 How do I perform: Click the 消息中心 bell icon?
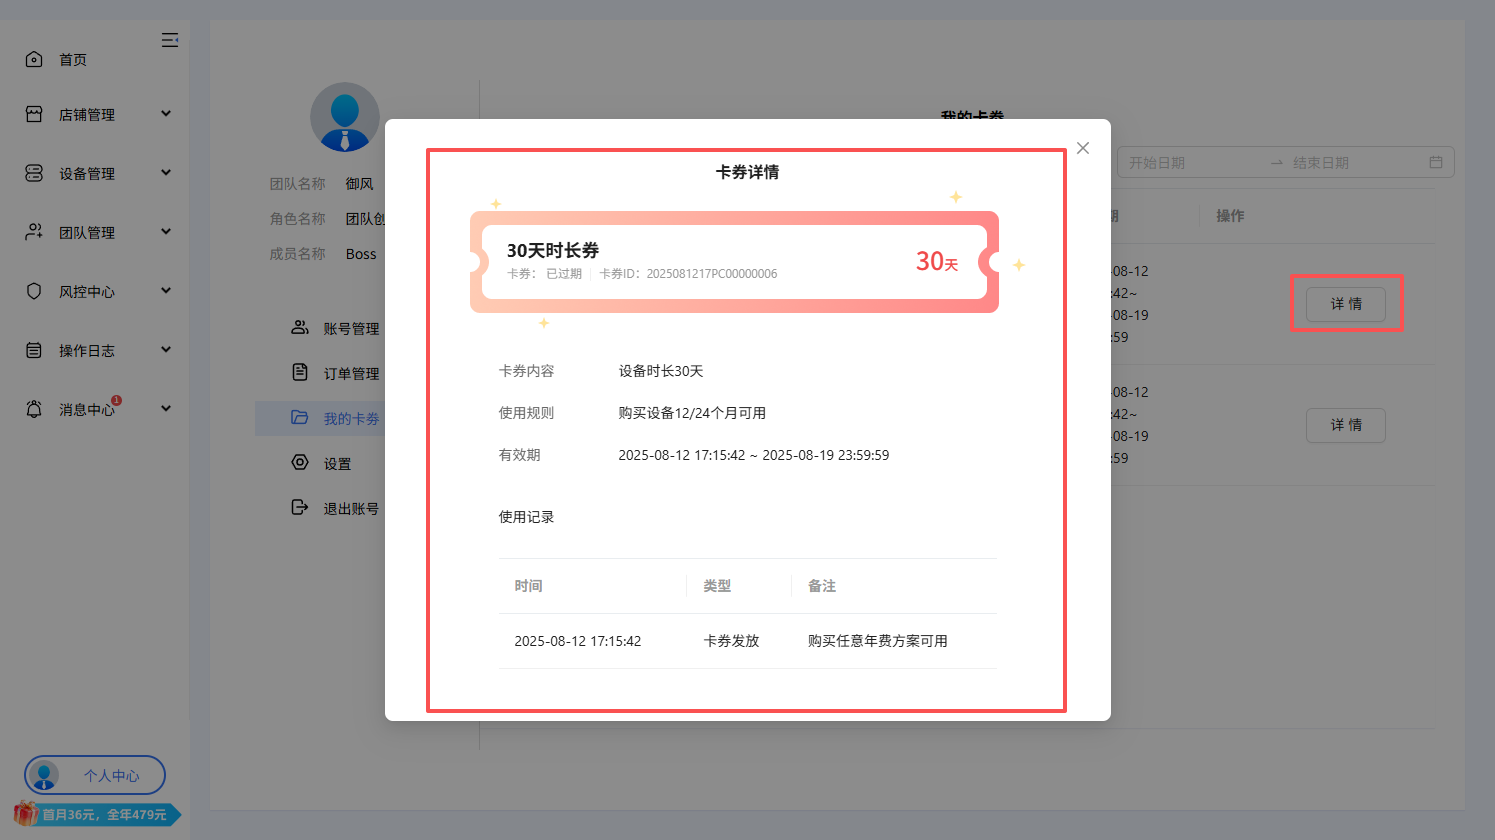tap(34, 409)
